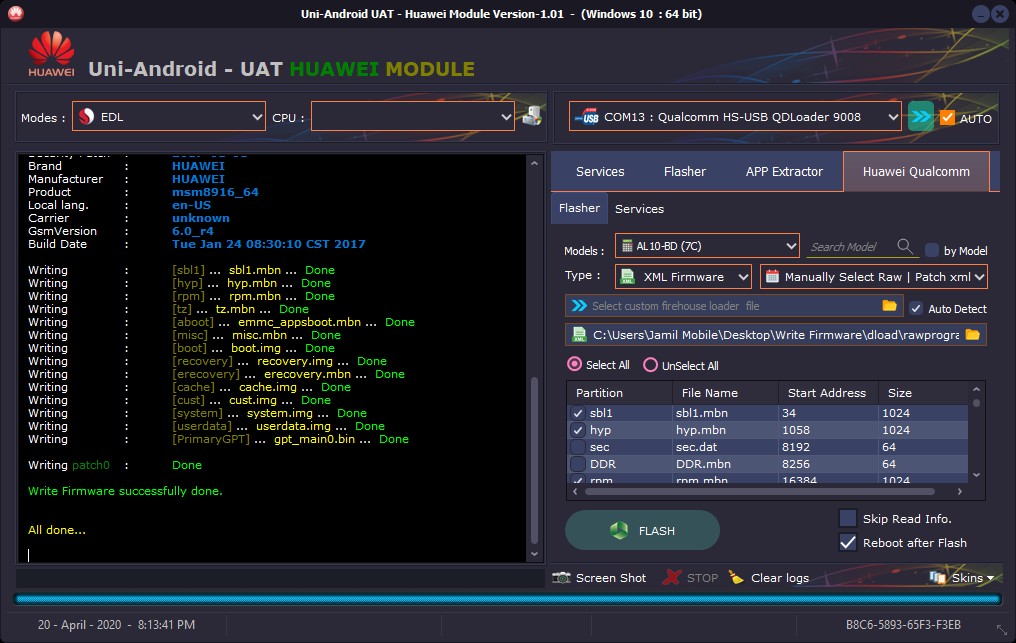
Task: Select the Services sub-tab
Action: point(639,209)
